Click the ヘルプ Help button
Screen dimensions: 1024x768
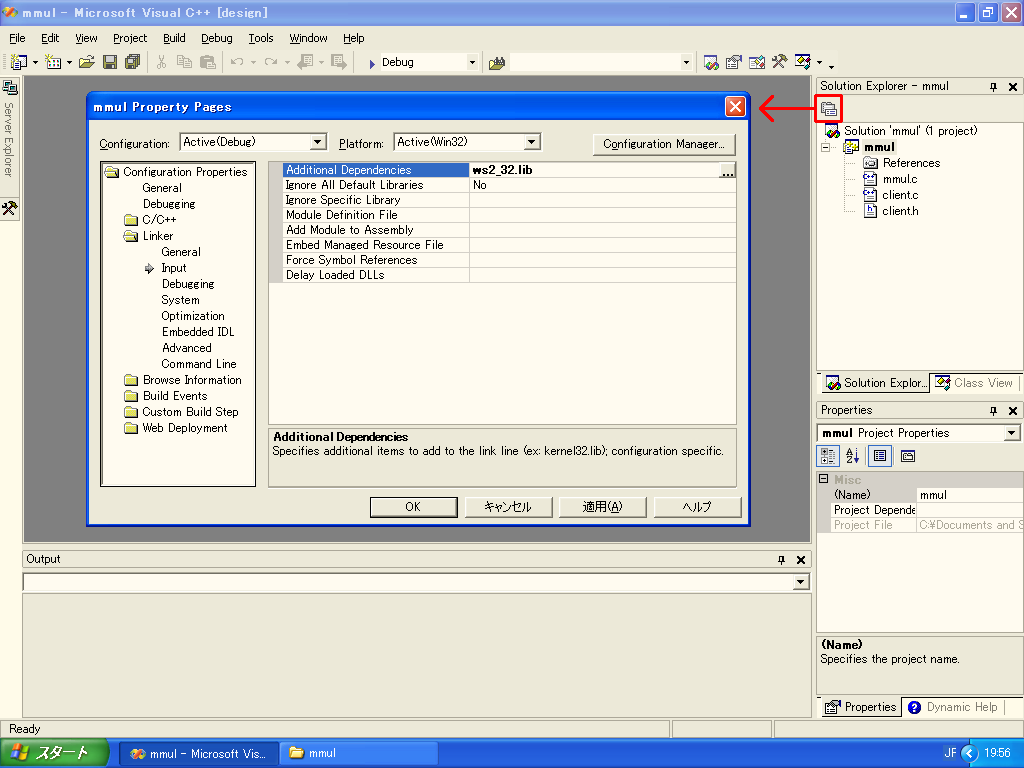pyautogui.click(x=697, y=507)
